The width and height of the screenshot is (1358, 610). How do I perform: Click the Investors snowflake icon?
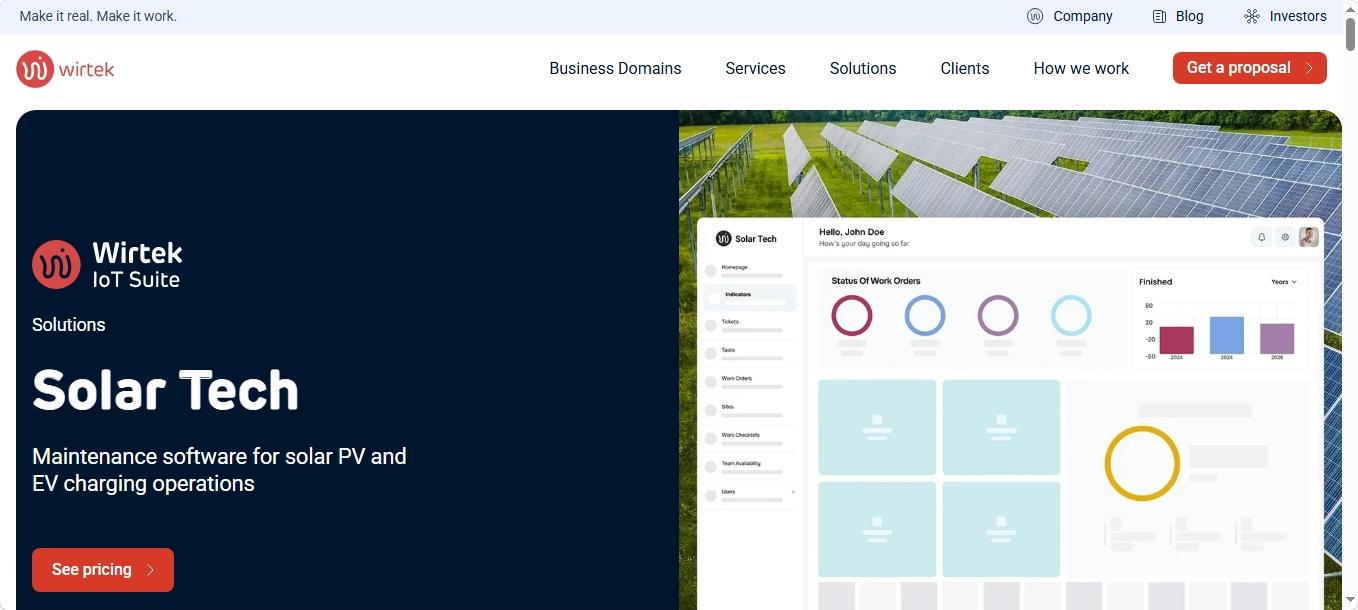[x=1252, y=16]
